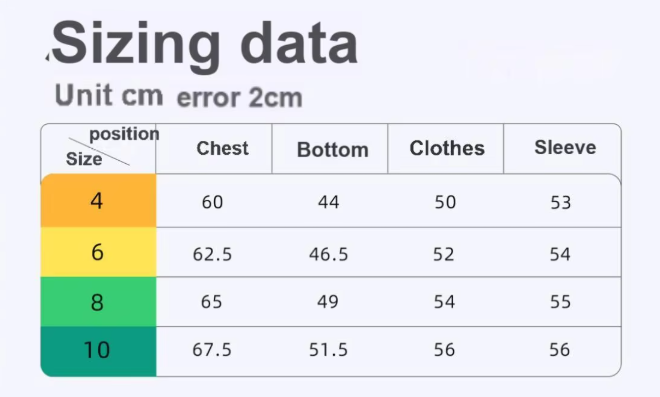Click the position/Size corner header cell
This screenshot has height=397, width=660.
pyautogui.click(x=98, y=149)
